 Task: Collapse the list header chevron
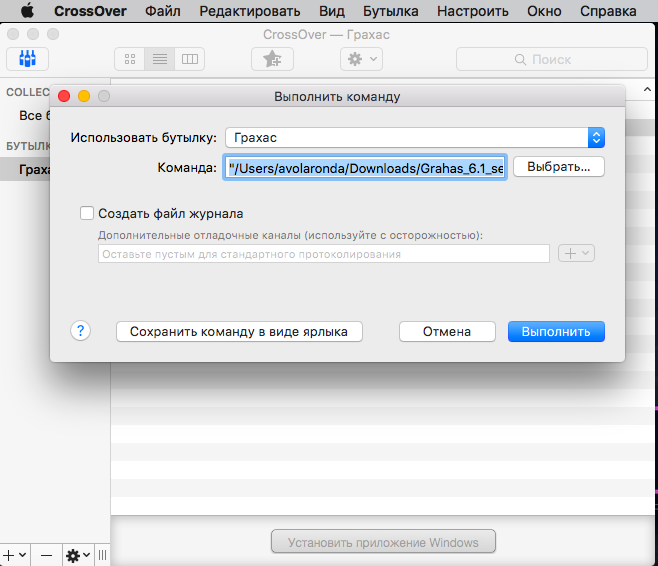[647, 89]
